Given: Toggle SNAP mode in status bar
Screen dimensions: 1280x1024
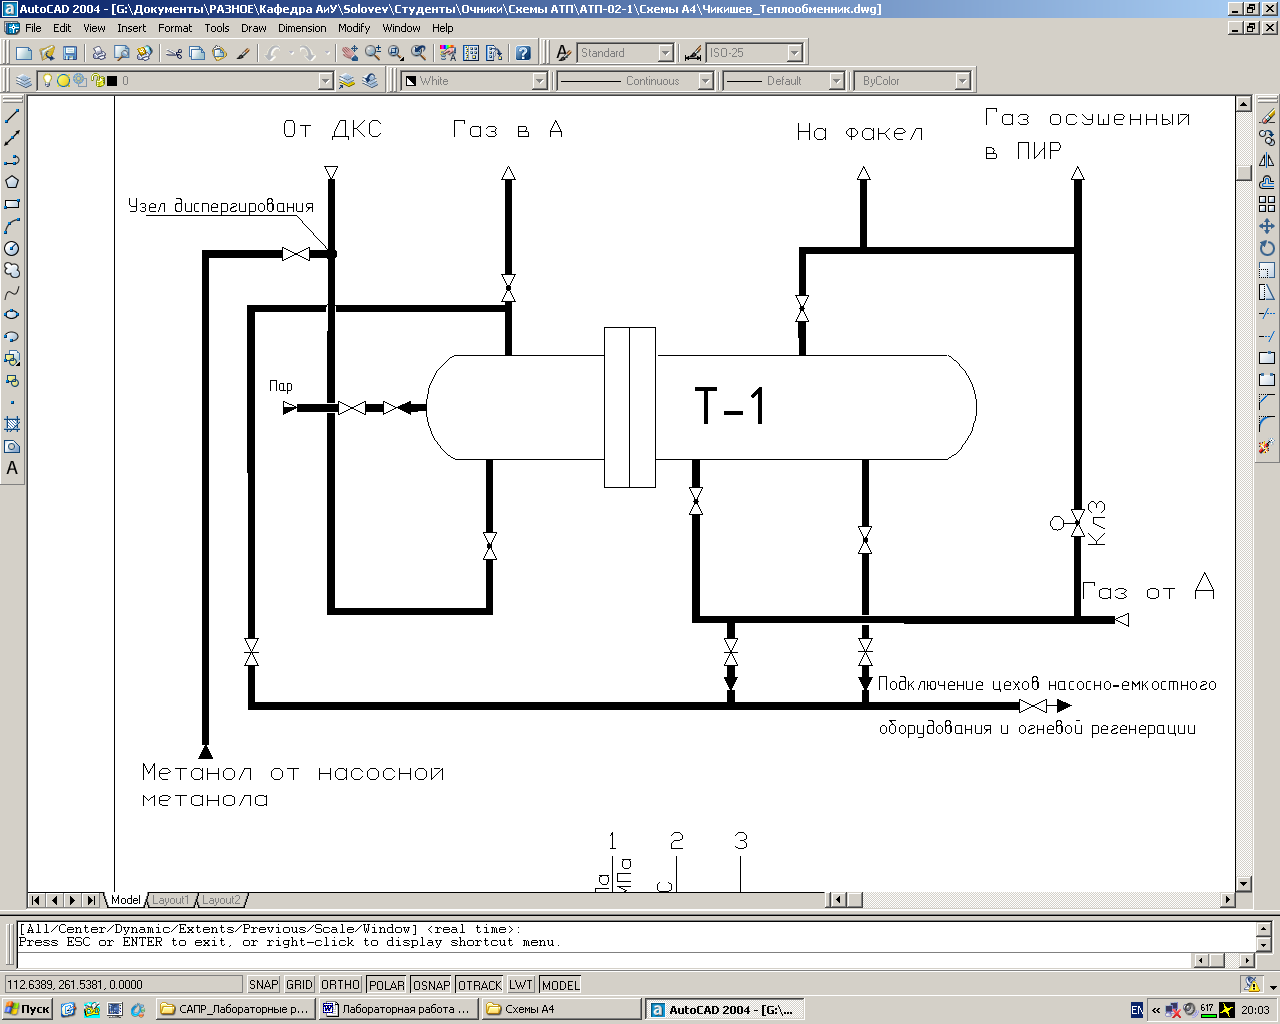Looking at the screenshot, I should pyautogui.click(x=263, y=985).
